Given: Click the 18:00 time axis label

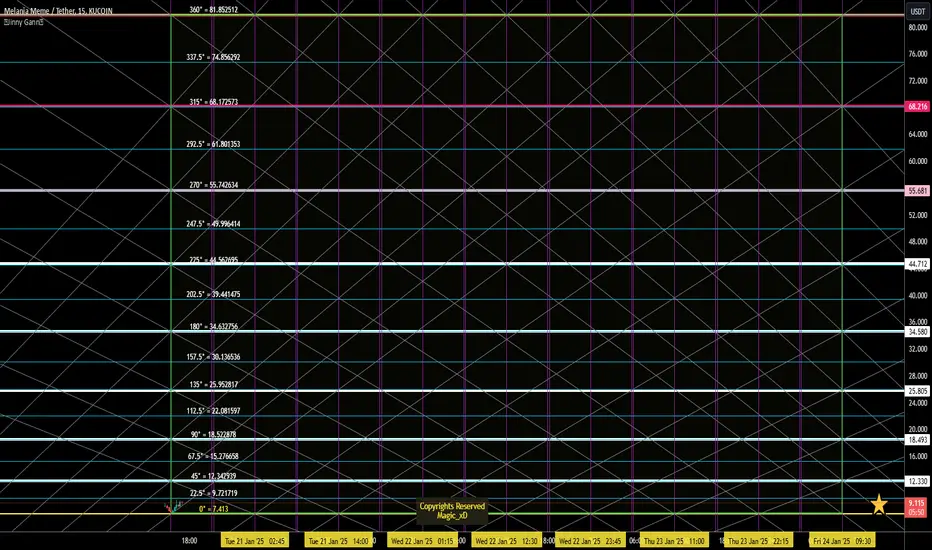Looking at the screenshot, I should tap(189, 540).
